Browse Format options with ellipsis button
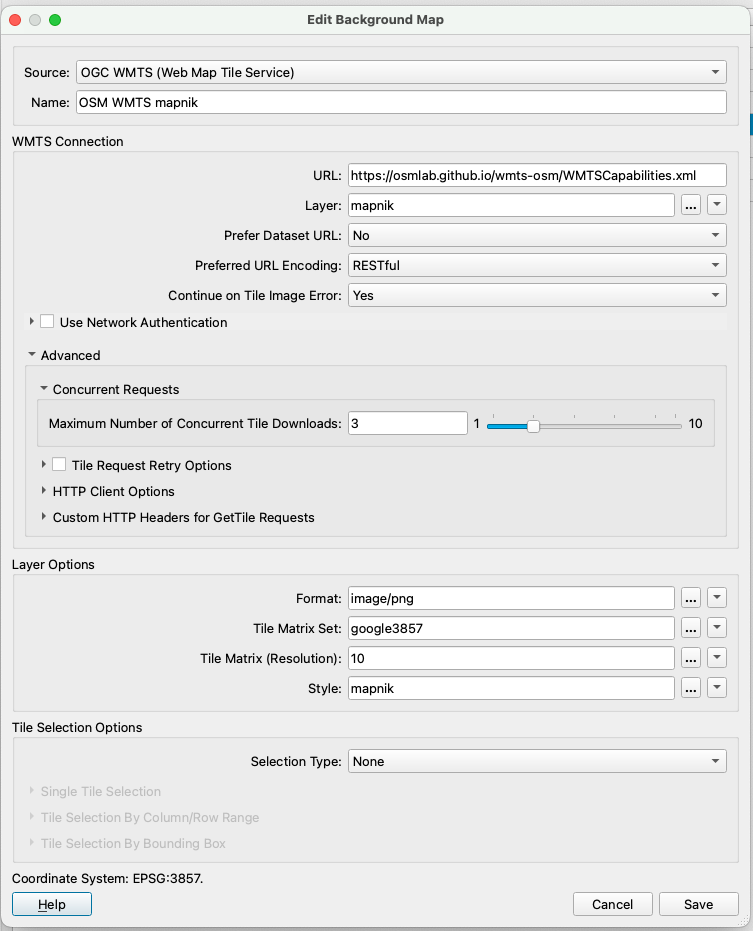The width and height of the screenshot is (753, 931). tap(690, 598)
